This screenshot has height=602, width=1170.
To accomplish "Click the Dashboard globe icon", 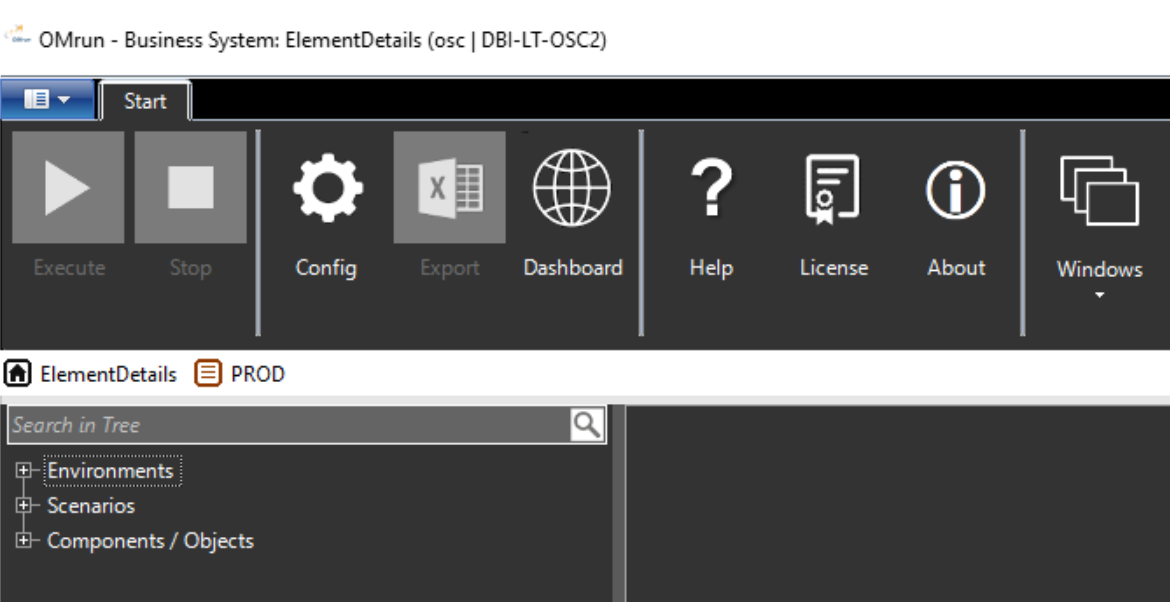I will pyautogui.click(x=572, y=190).
